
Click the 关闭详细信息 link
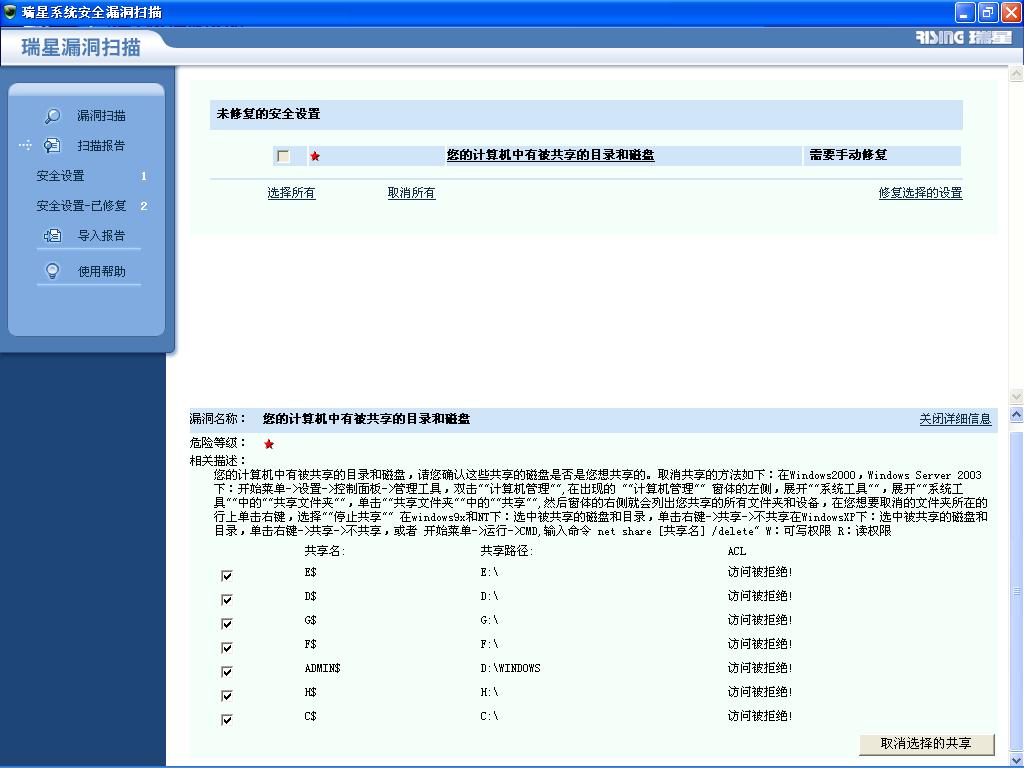(x=955, y=419)
